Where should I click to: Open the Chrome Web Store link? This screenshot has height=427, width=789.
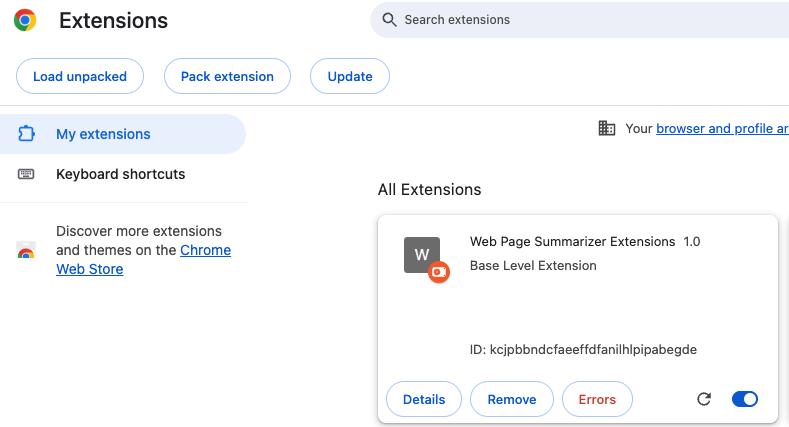[x=205, y=250]
